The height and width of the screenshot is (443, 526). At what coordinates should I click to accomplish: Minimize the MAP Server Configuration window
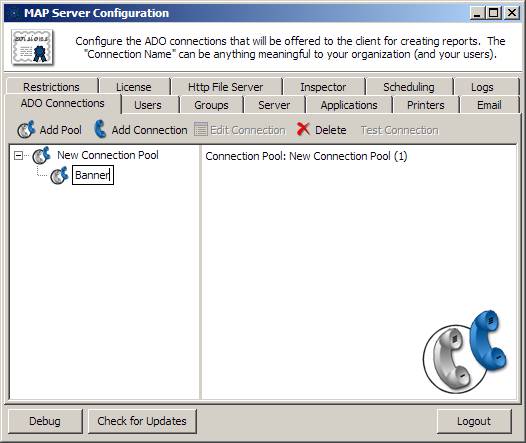[477, 13]
